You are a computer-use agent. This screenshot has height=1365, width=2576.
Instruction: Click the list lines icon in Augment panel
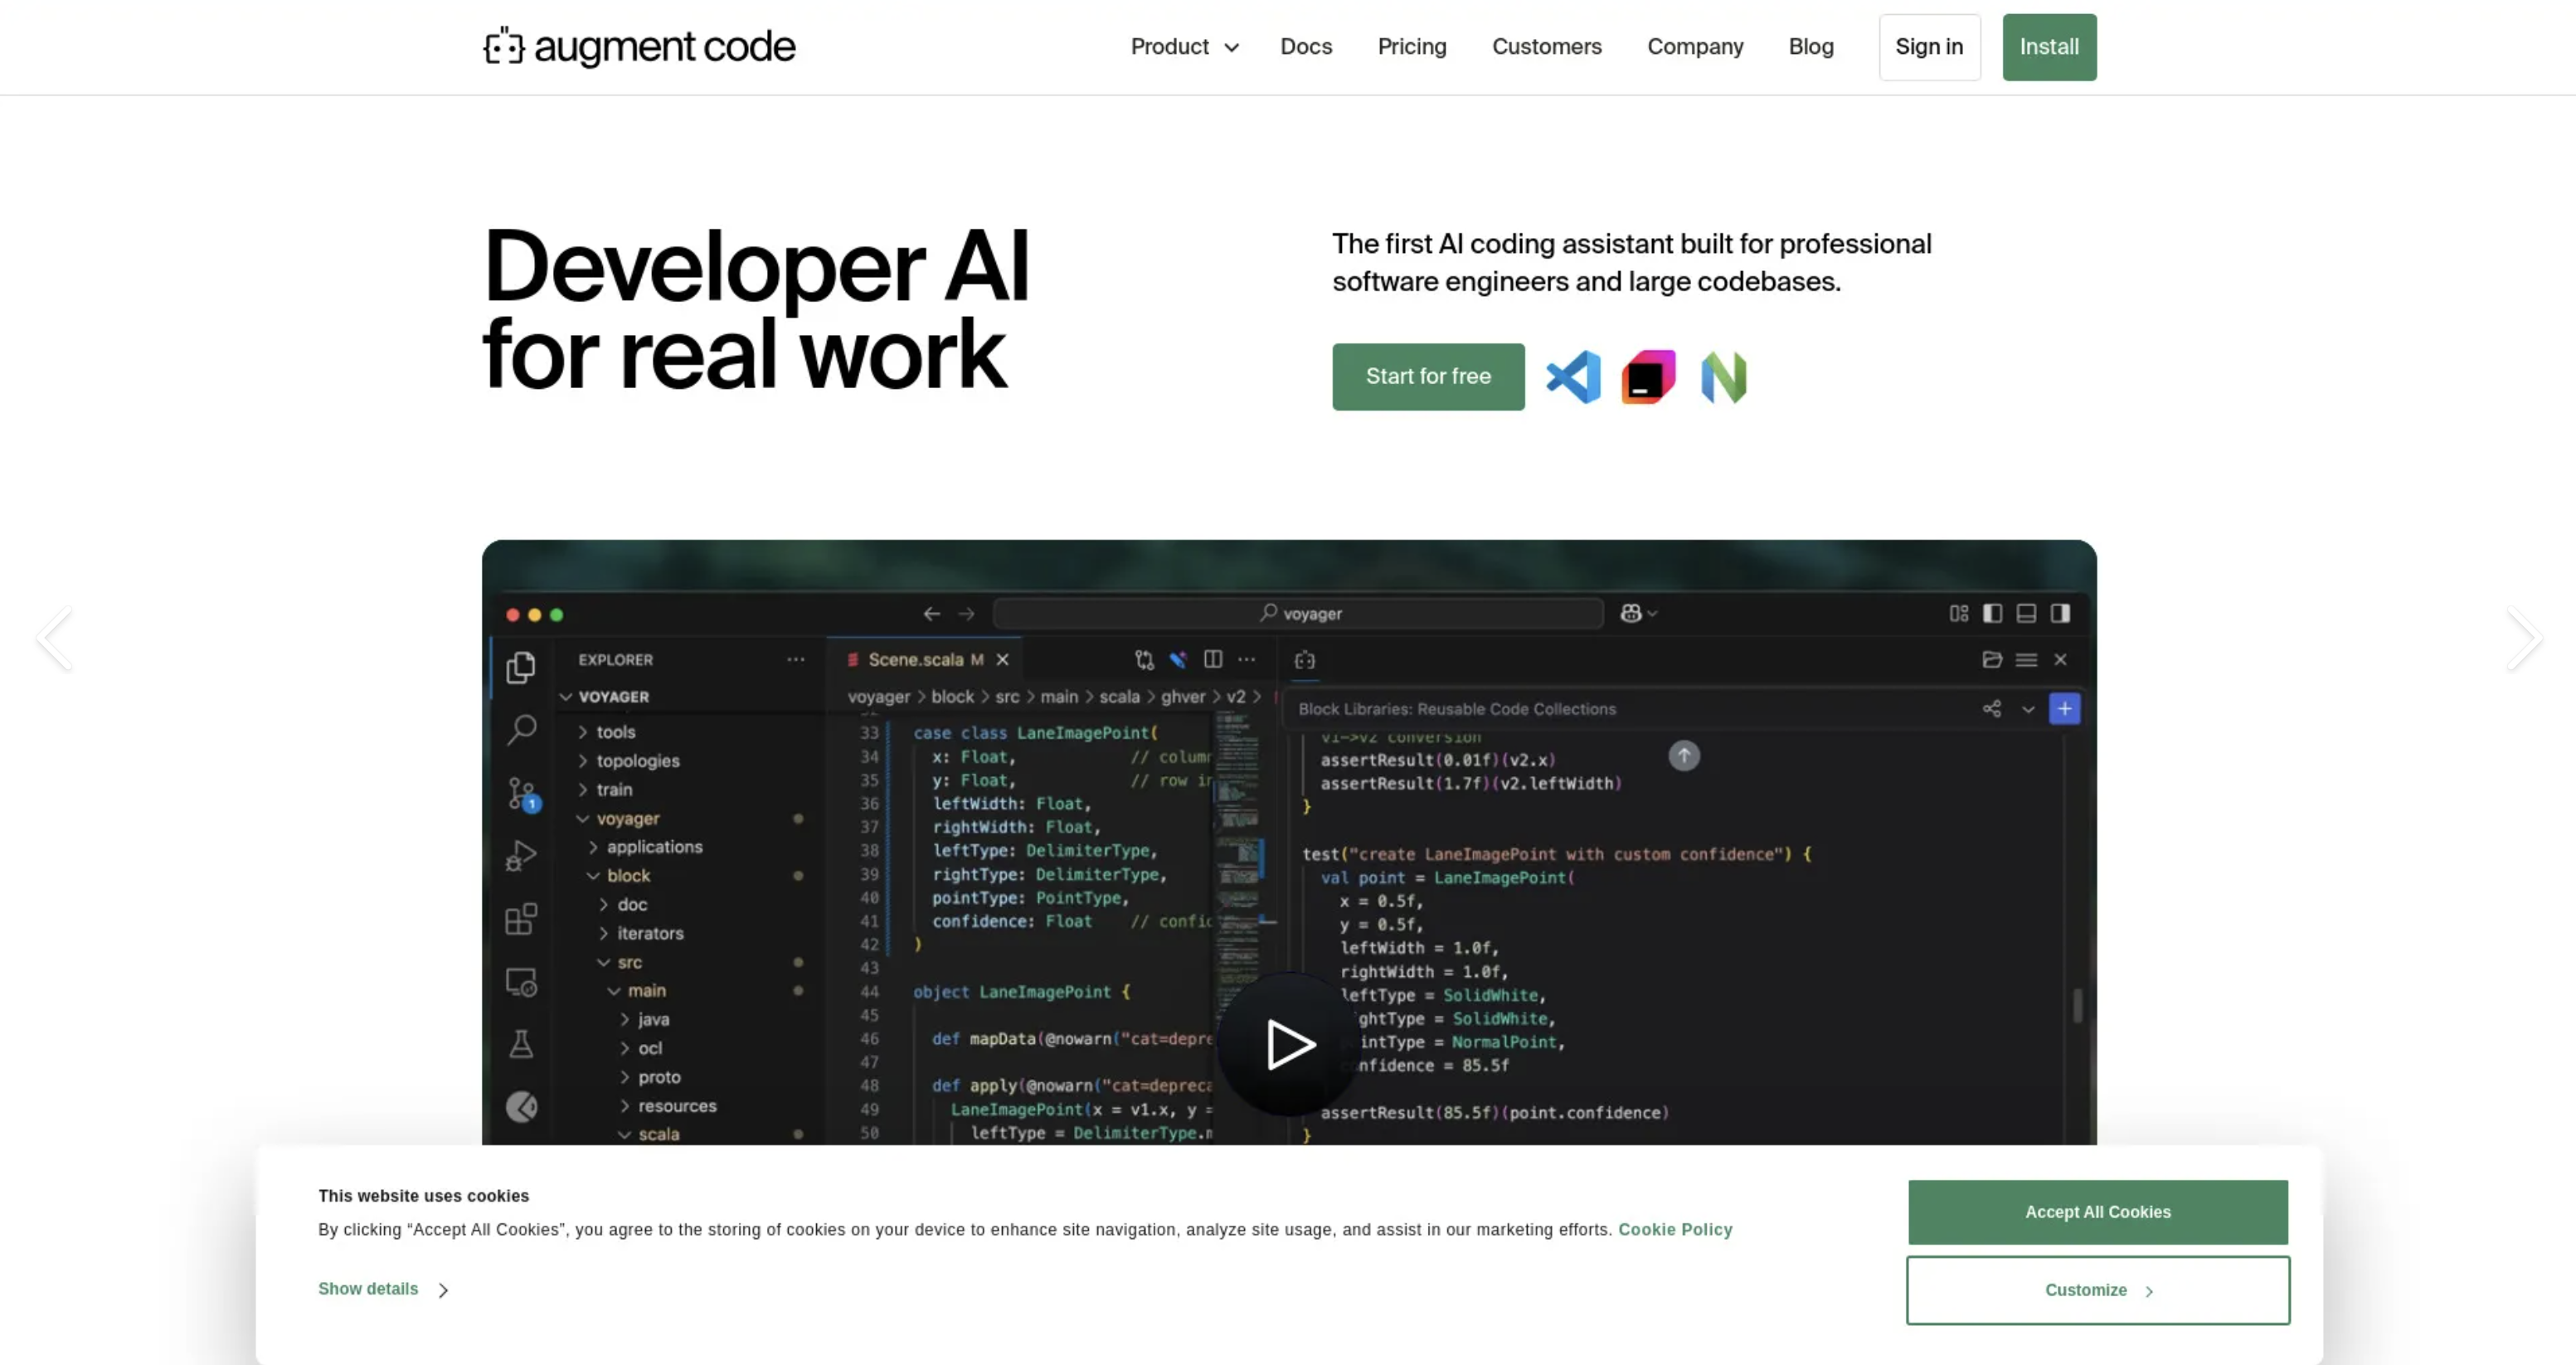pos(2026,659)
